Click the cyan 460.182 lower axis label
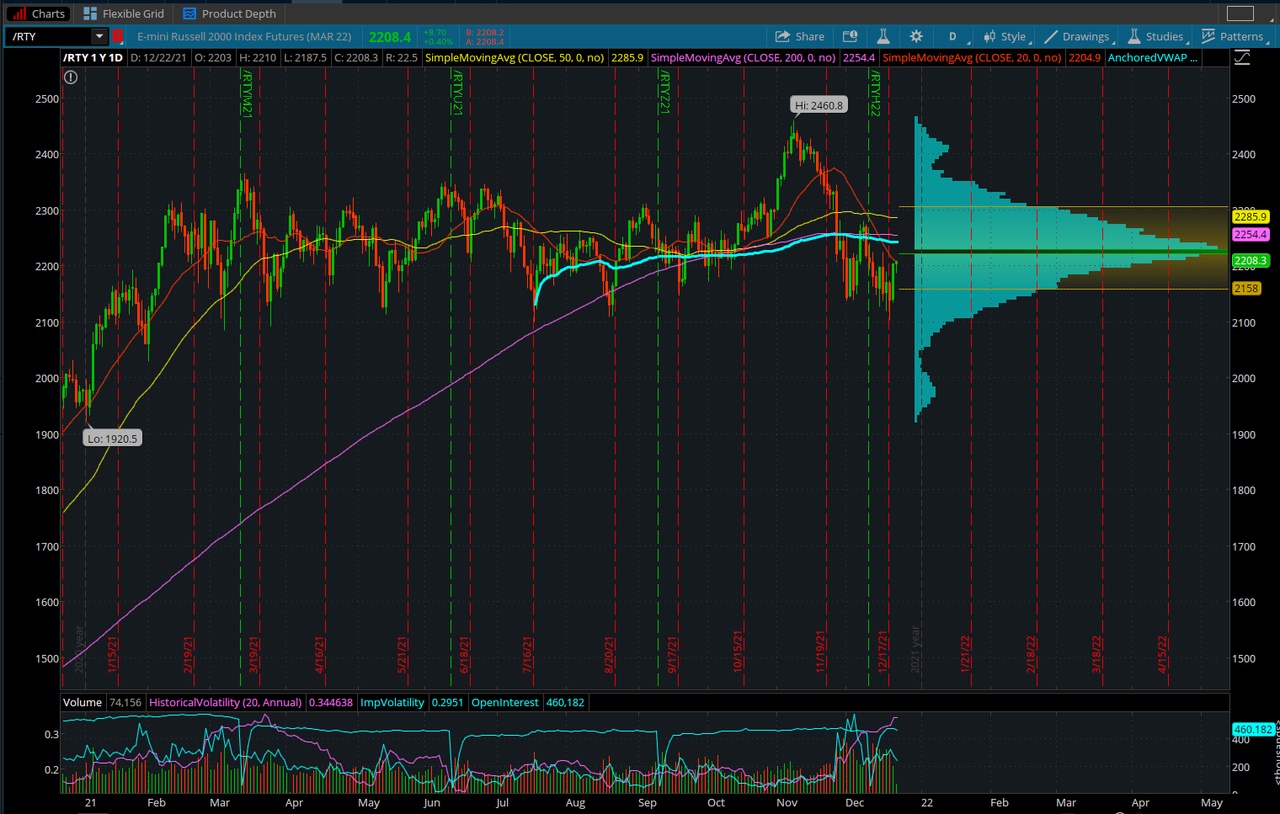This screenshot has height=814, width=1280. tap(1252, 729)
